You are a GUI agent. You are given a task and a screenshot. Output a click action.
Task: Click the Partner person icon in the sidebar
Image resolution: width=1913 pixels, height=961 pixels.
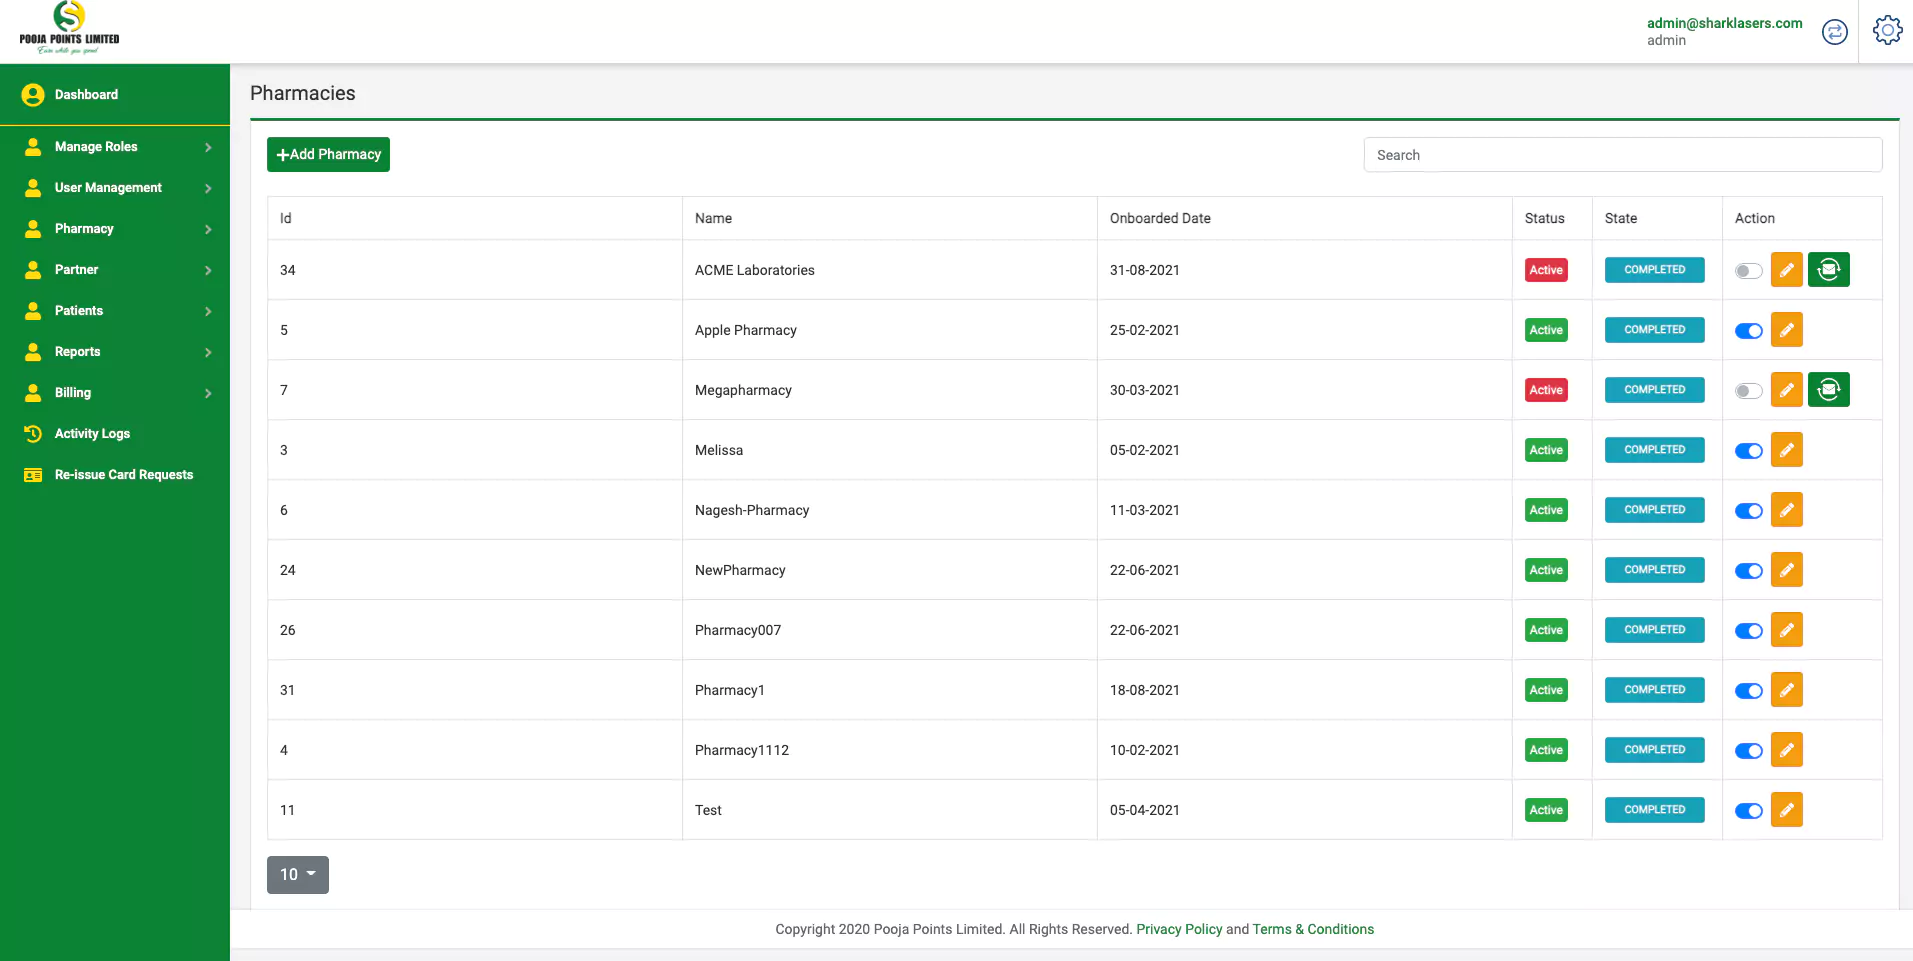click(33, 270)
